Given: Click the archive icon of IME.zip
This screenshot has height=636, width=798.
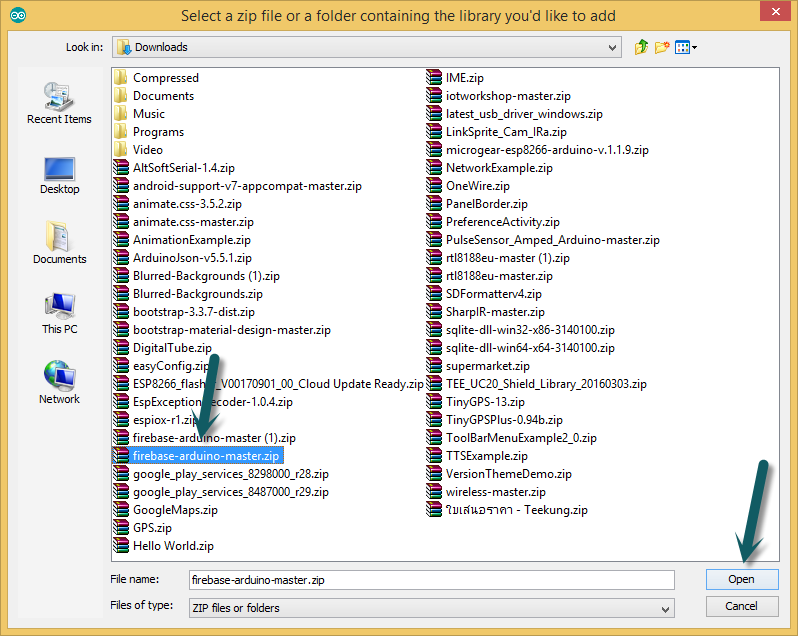Looking at the screenshot, I should click(x=434, y=77).
